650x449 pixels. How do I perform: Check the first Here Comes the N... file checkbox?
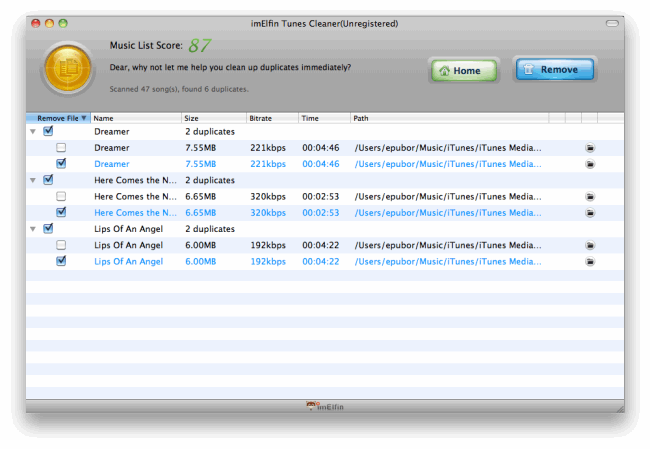click(61, 196)
